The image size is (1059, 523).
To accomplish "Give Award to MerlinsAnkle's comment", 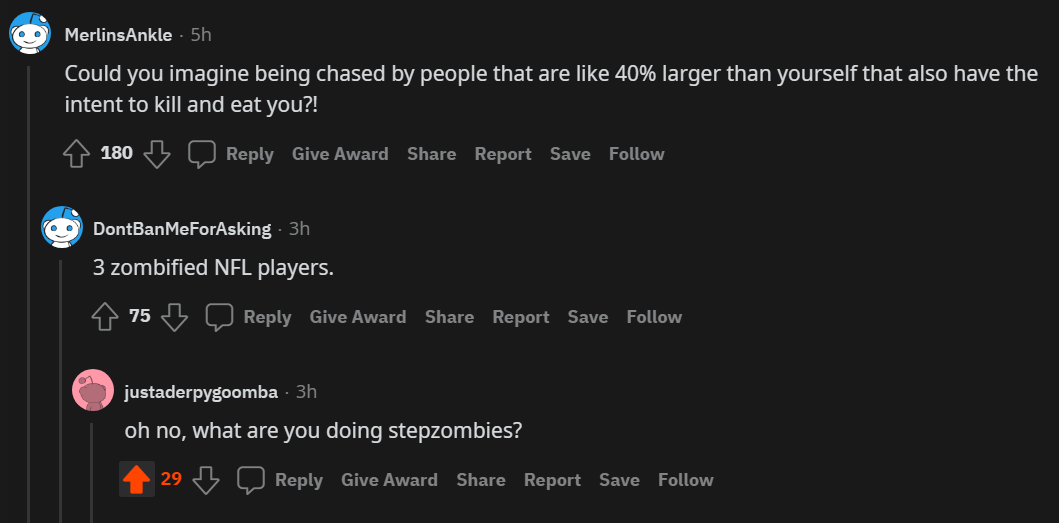I will [x=340, y=154].
